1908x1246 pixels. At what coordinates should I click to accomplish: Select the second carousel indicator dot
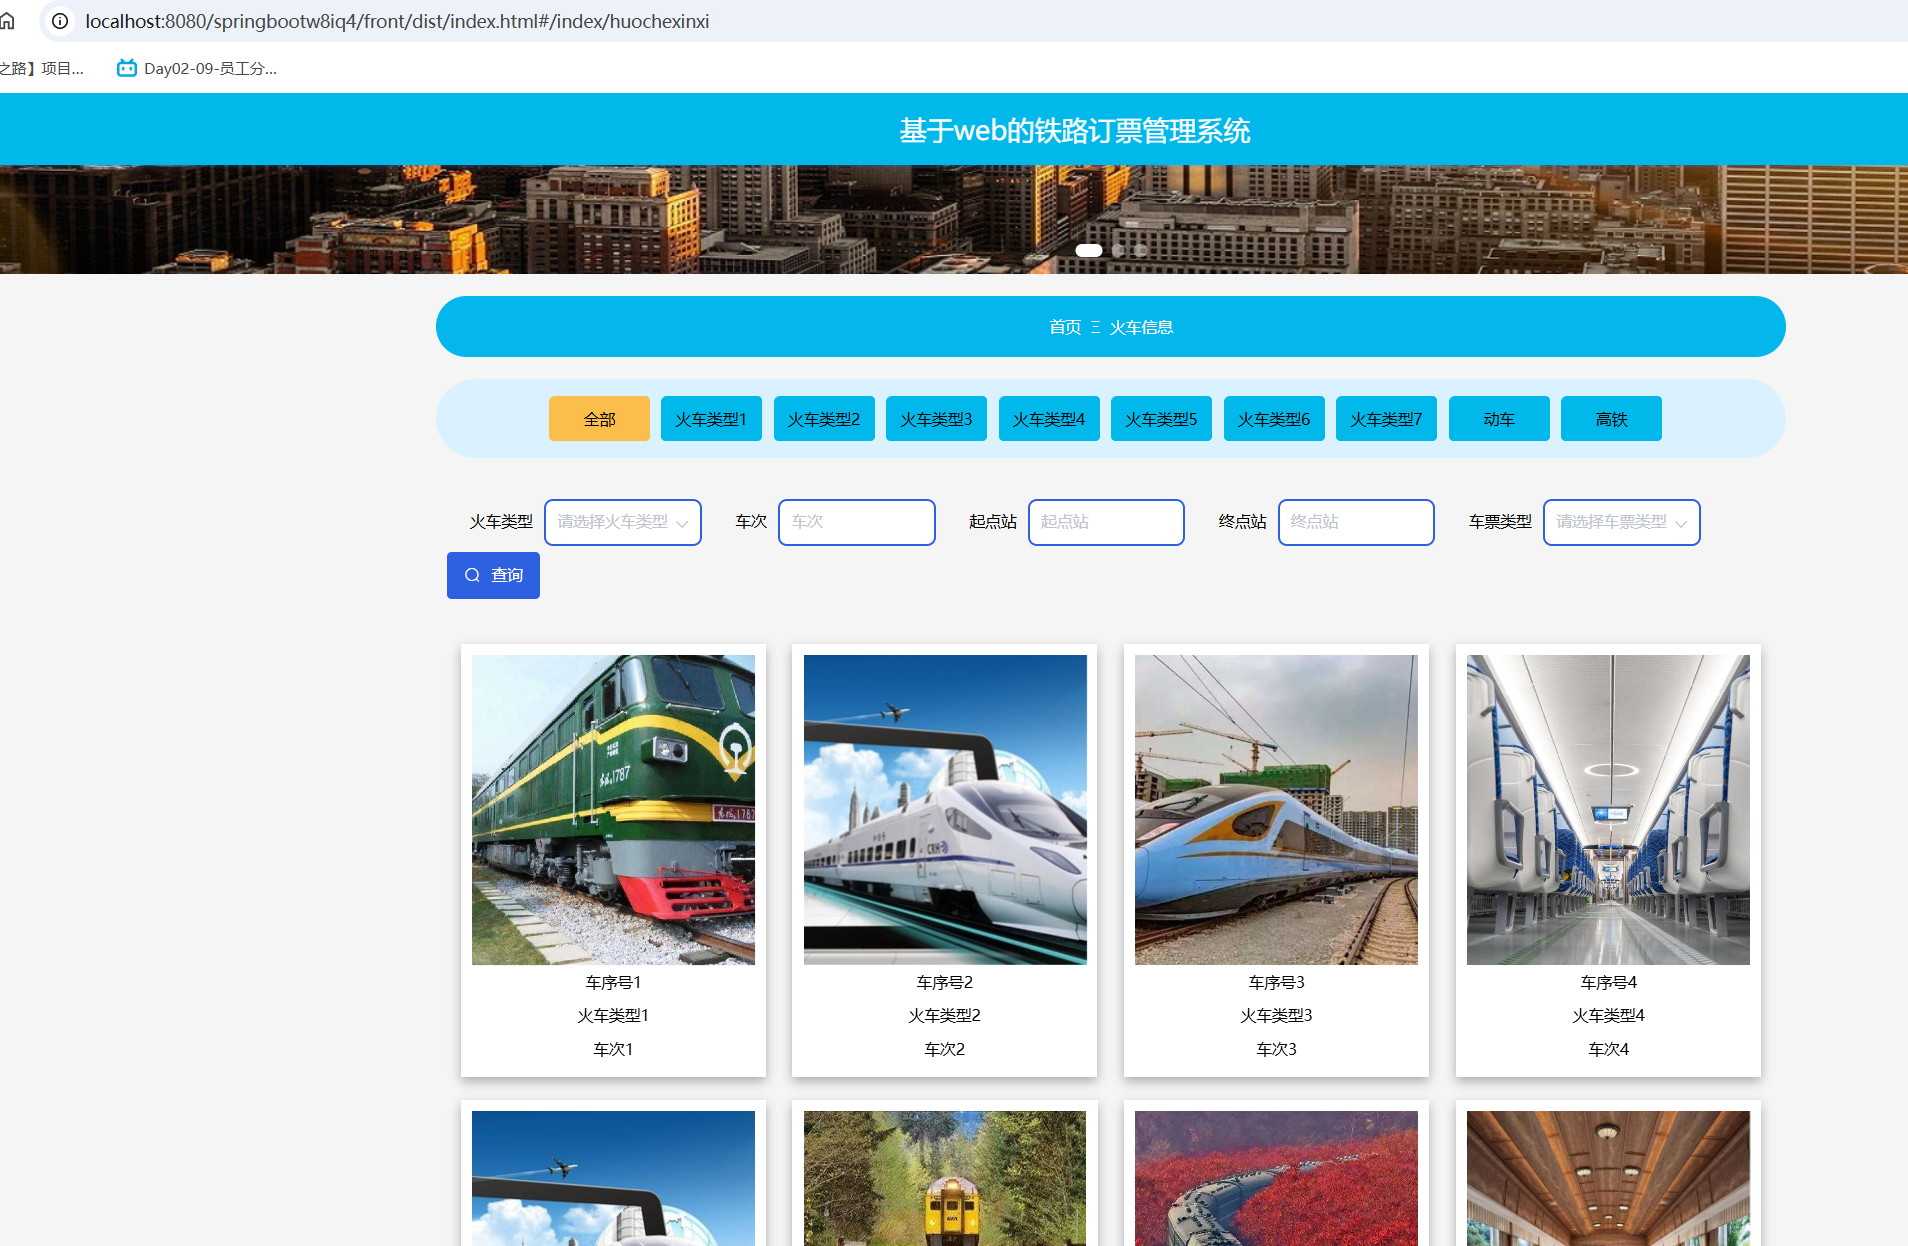point(1118,250)
